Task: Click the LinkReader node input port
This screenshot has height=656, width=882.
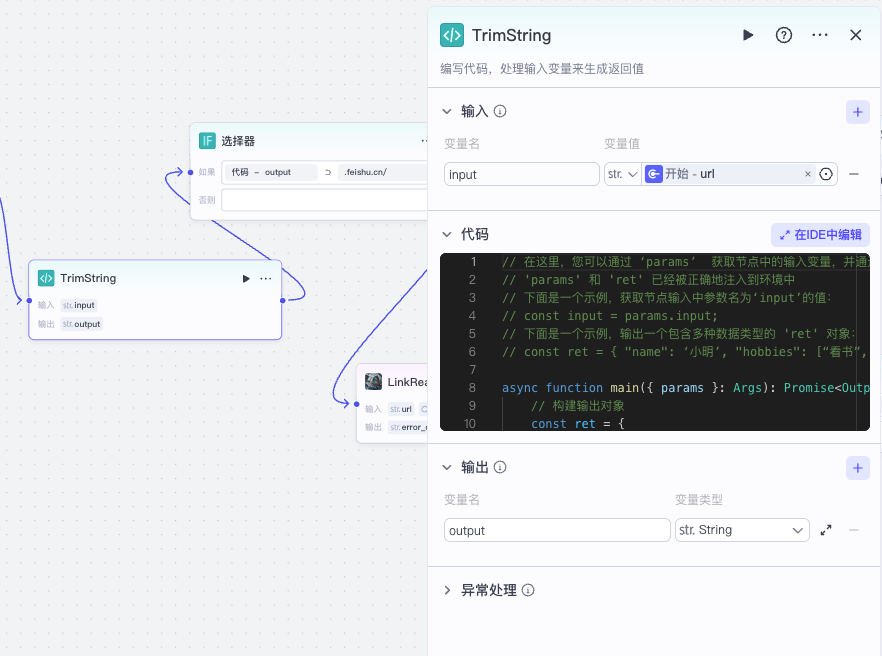Action: click(x=357, y=404)
